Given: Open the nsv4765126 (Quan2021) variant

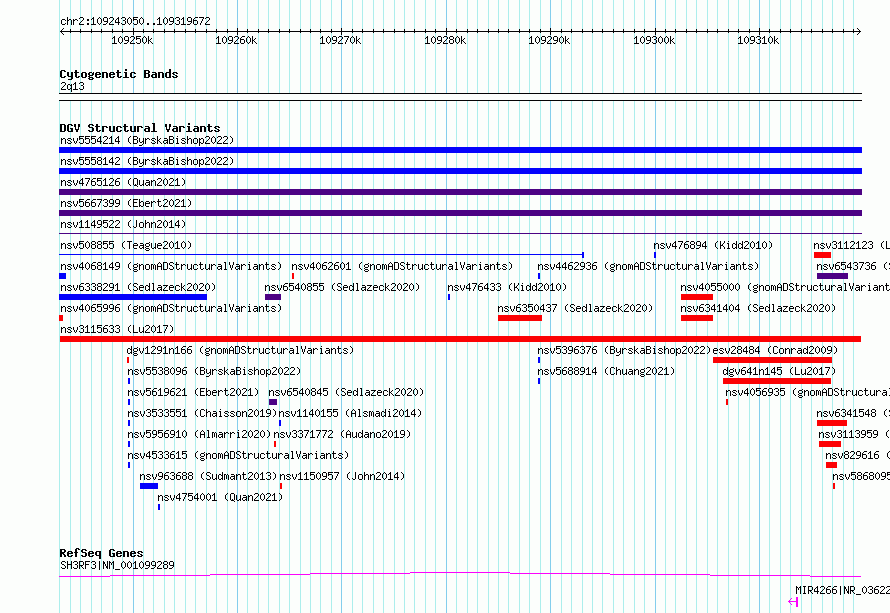Looking at the screenshot, I should [x=123, y=182].
